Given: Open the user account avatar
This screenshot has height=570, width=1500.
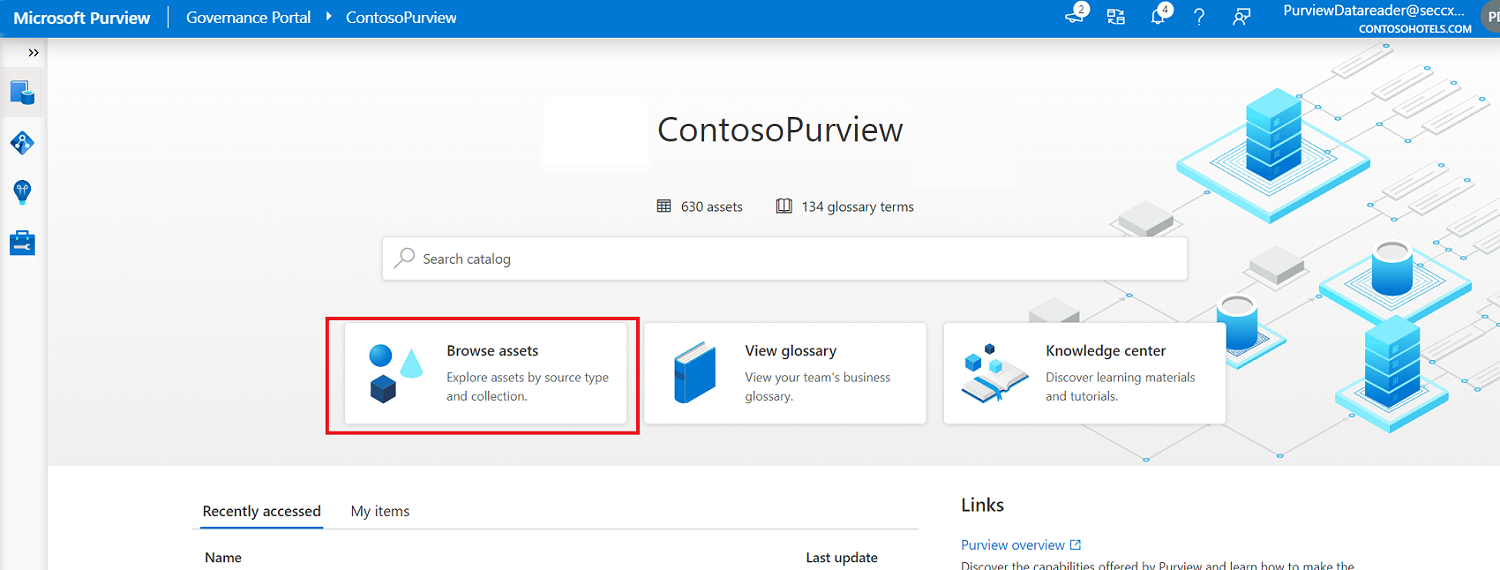Looking at the screenshot, I should [x=1489, y=17].
